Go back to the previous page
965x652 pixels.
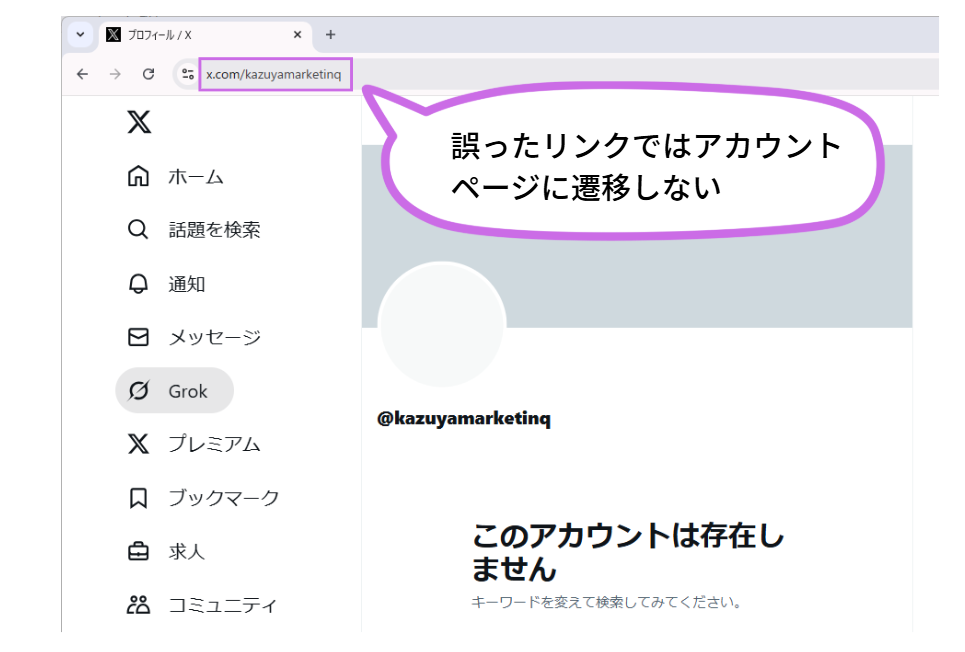tap(82, 74)
